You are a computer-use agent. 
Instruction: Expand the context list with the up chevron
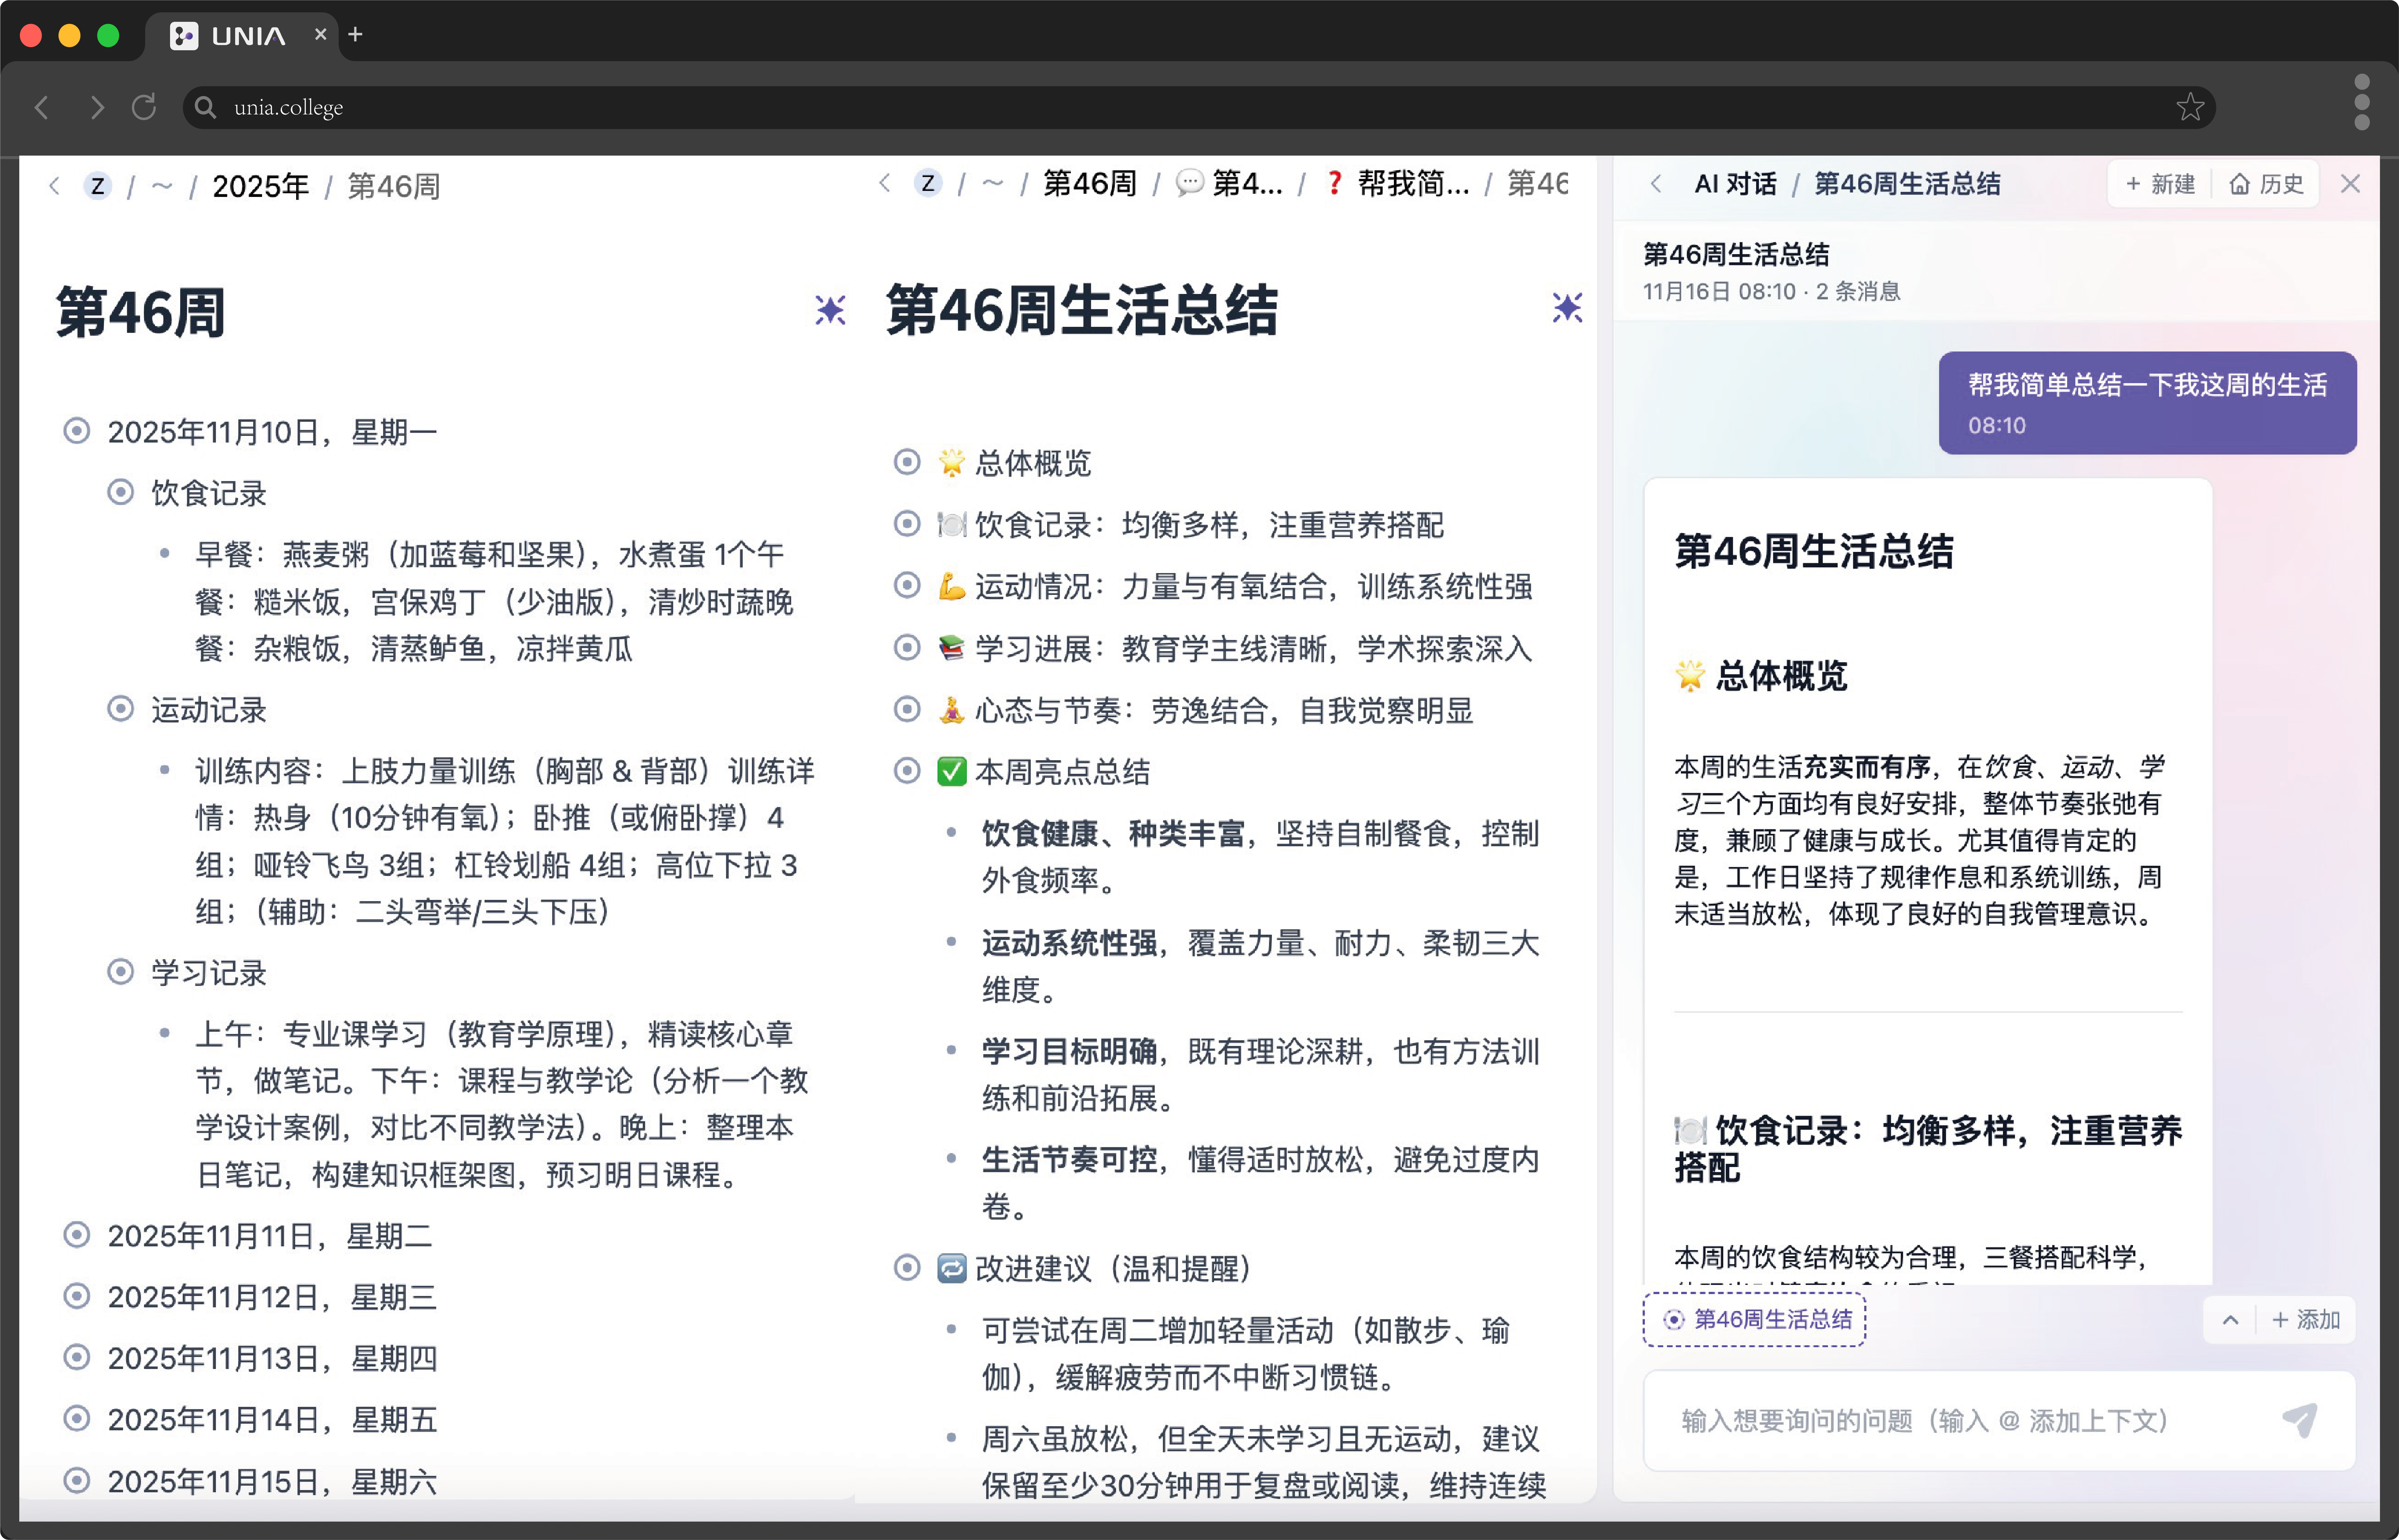pyautogui.click(x=2230, y=1320)
